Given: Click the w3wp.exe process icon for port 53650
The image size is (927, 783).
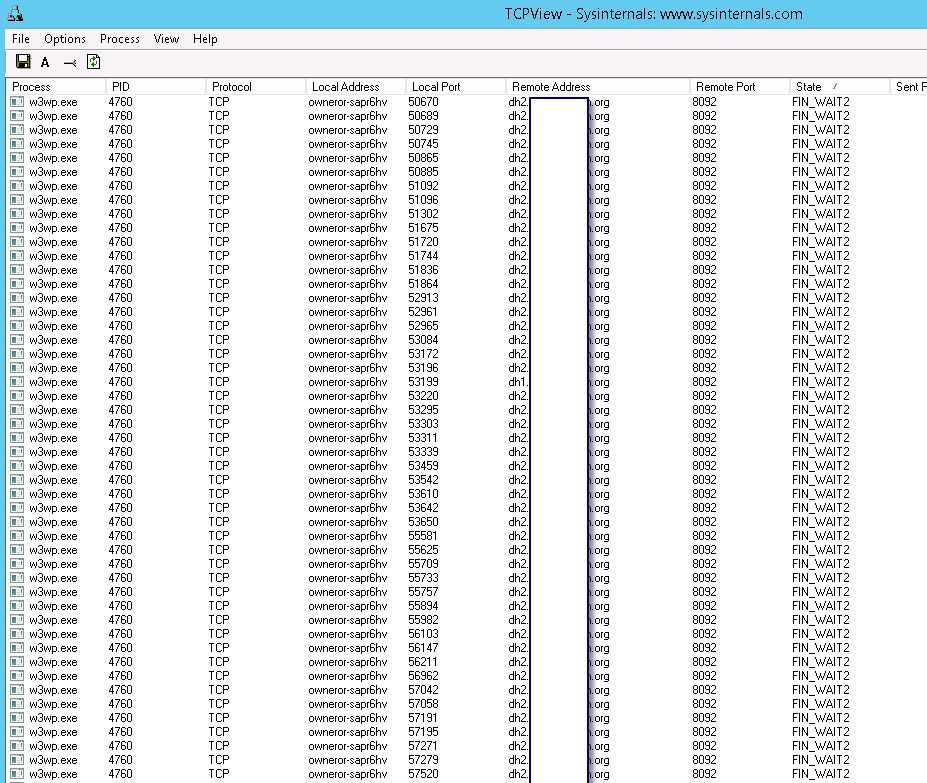Looking at the screenshot, I should click(x=17, y=522).
